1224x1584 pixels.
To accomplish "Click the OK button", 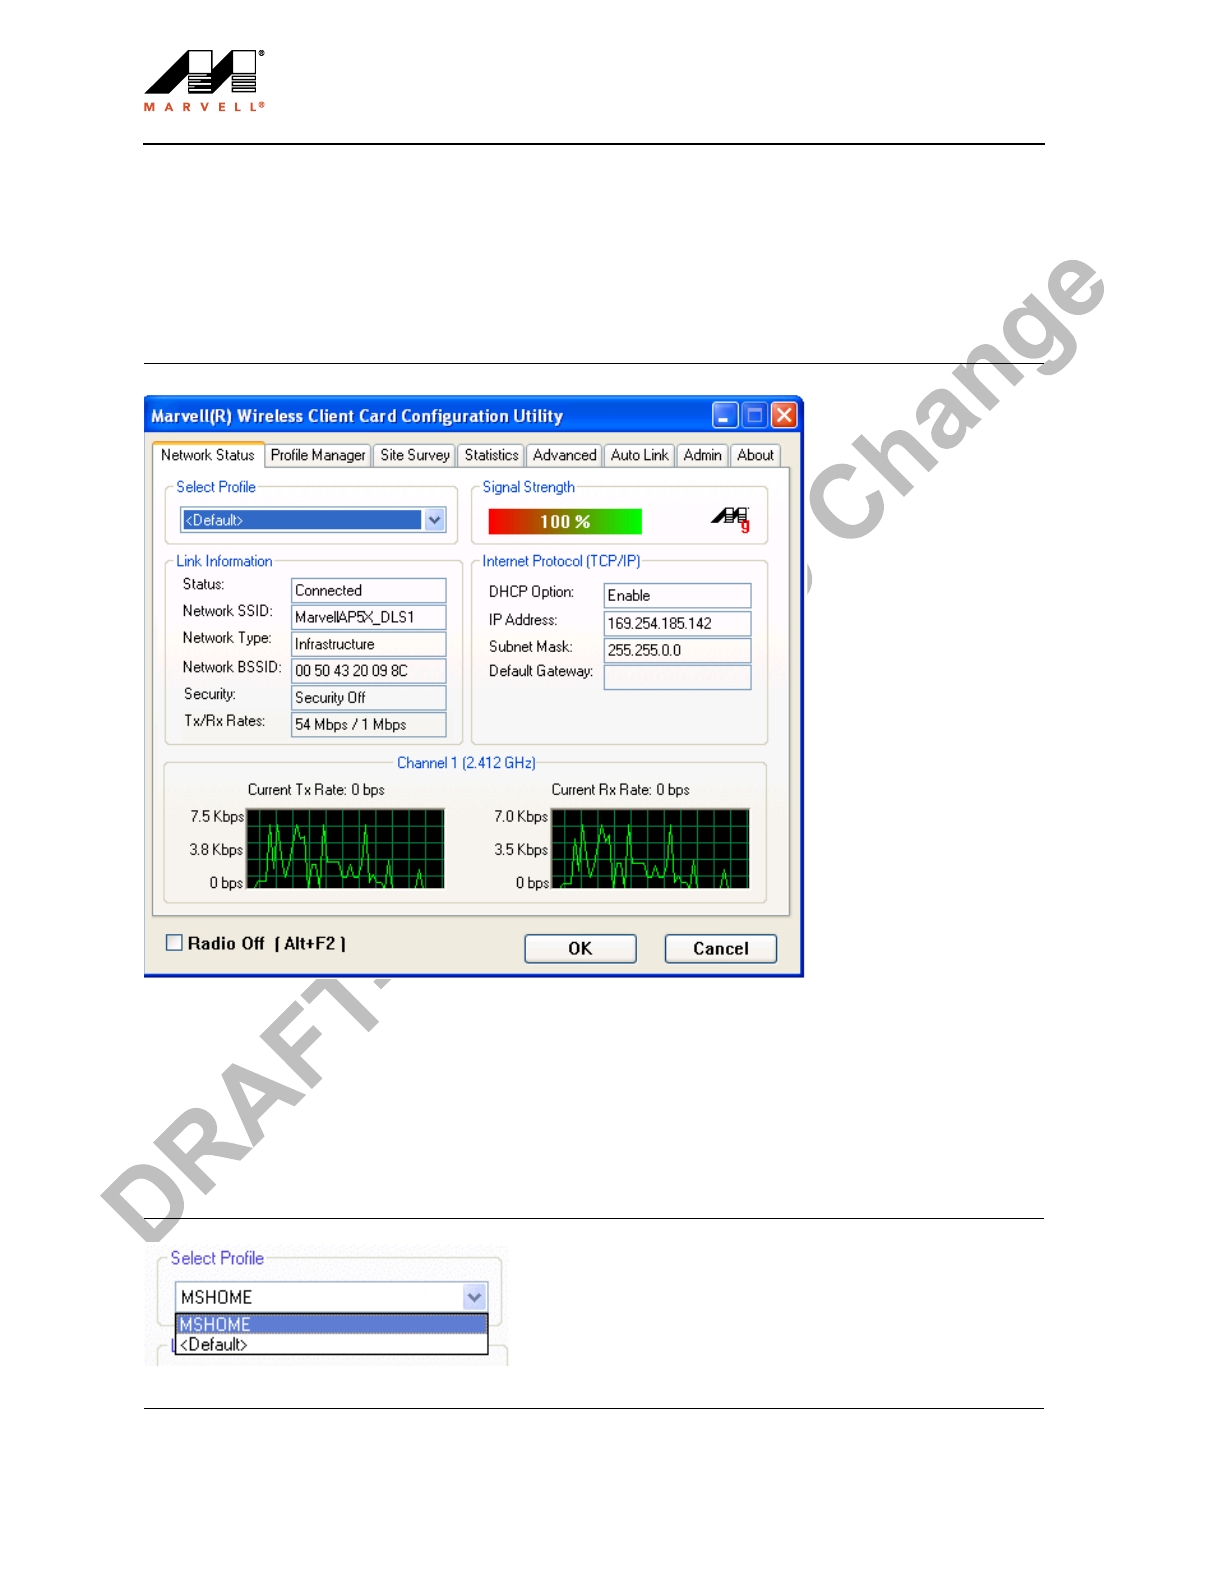I will 581,949.
